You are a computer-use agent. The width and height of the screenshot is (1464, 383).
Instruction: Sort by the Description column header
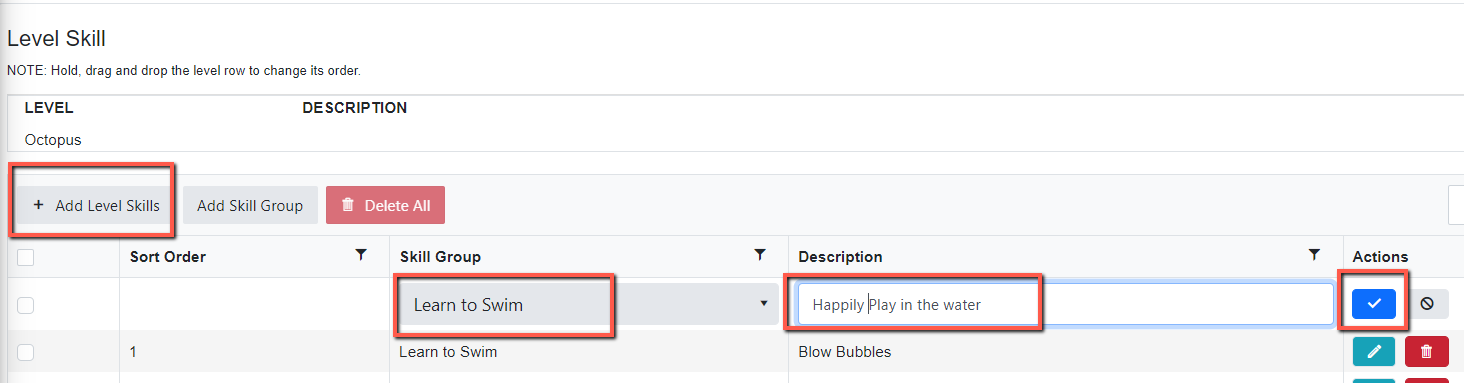841,257
